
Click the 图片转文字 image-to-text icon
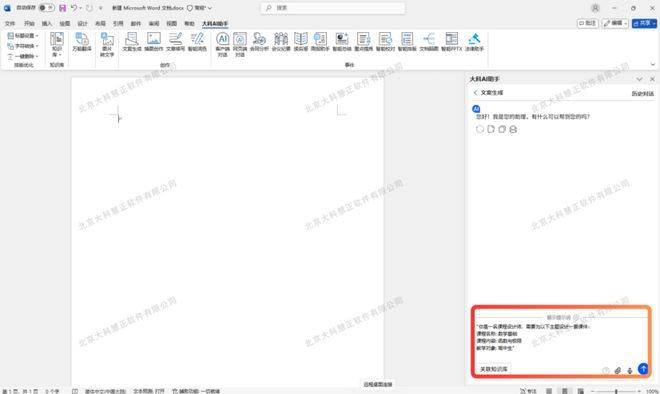pos(107,45)
